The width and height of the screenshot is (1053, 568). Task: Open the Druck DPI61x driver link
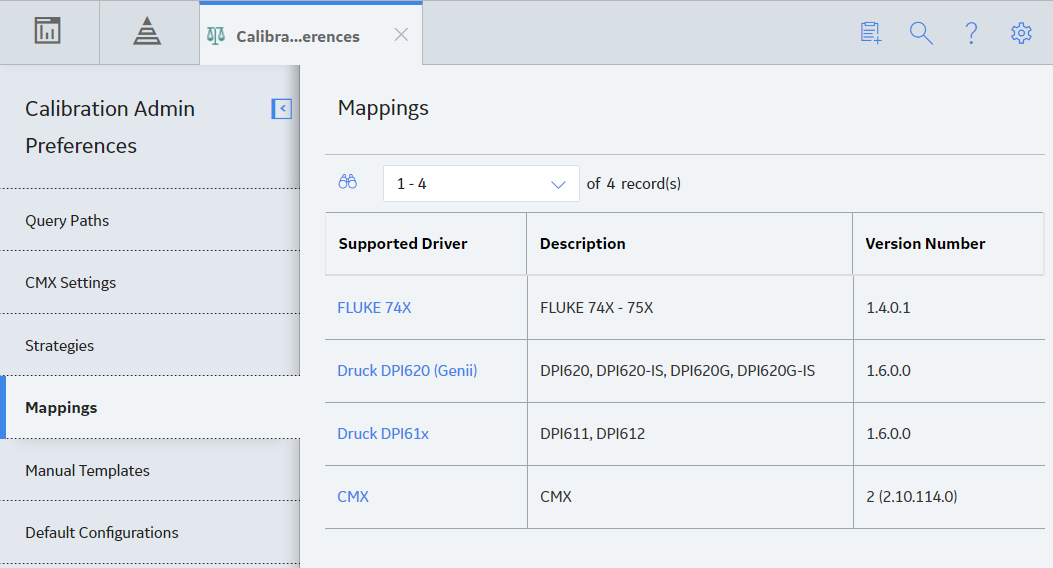[x=383, y=434]
